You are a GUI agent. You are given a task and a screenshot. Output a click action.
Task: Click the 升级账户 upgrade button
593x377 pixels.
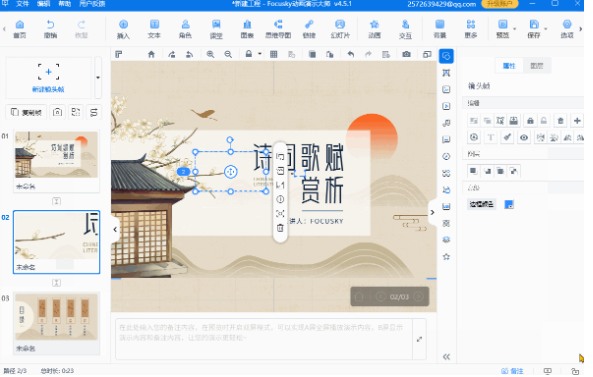[499, 4]
